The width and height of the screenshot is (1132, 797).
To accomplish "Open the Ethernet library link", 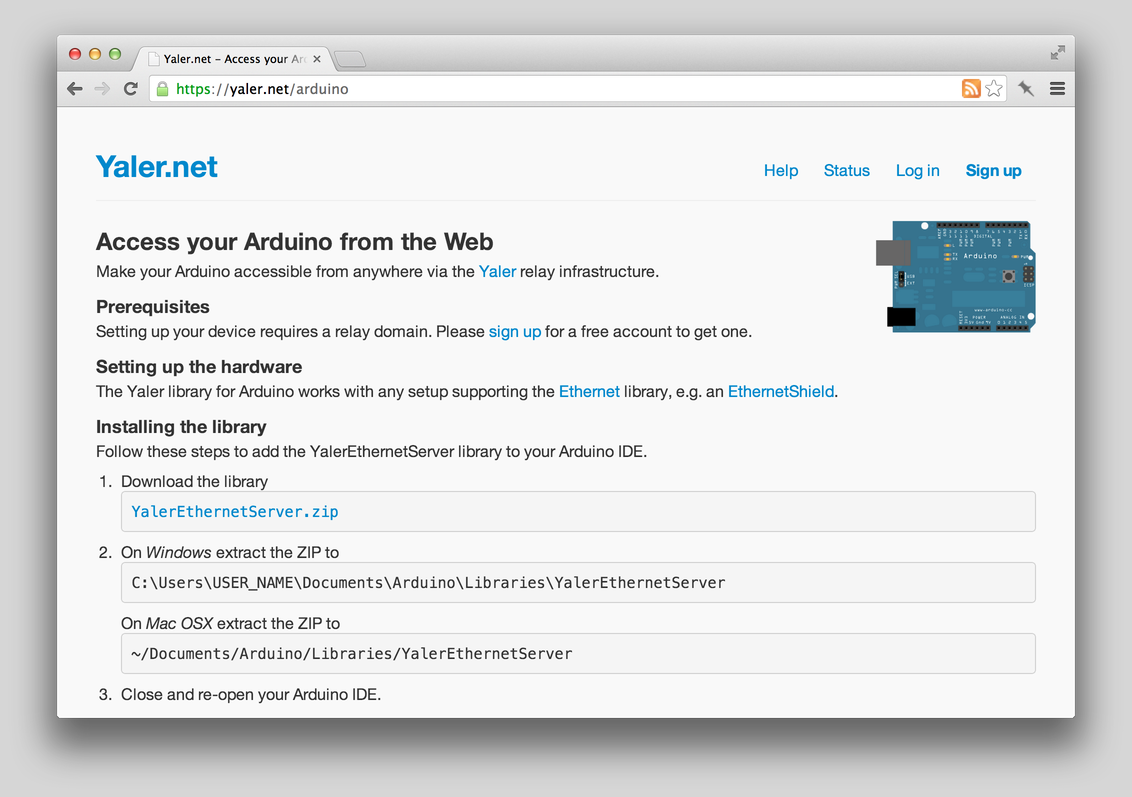I will [589, 391].
